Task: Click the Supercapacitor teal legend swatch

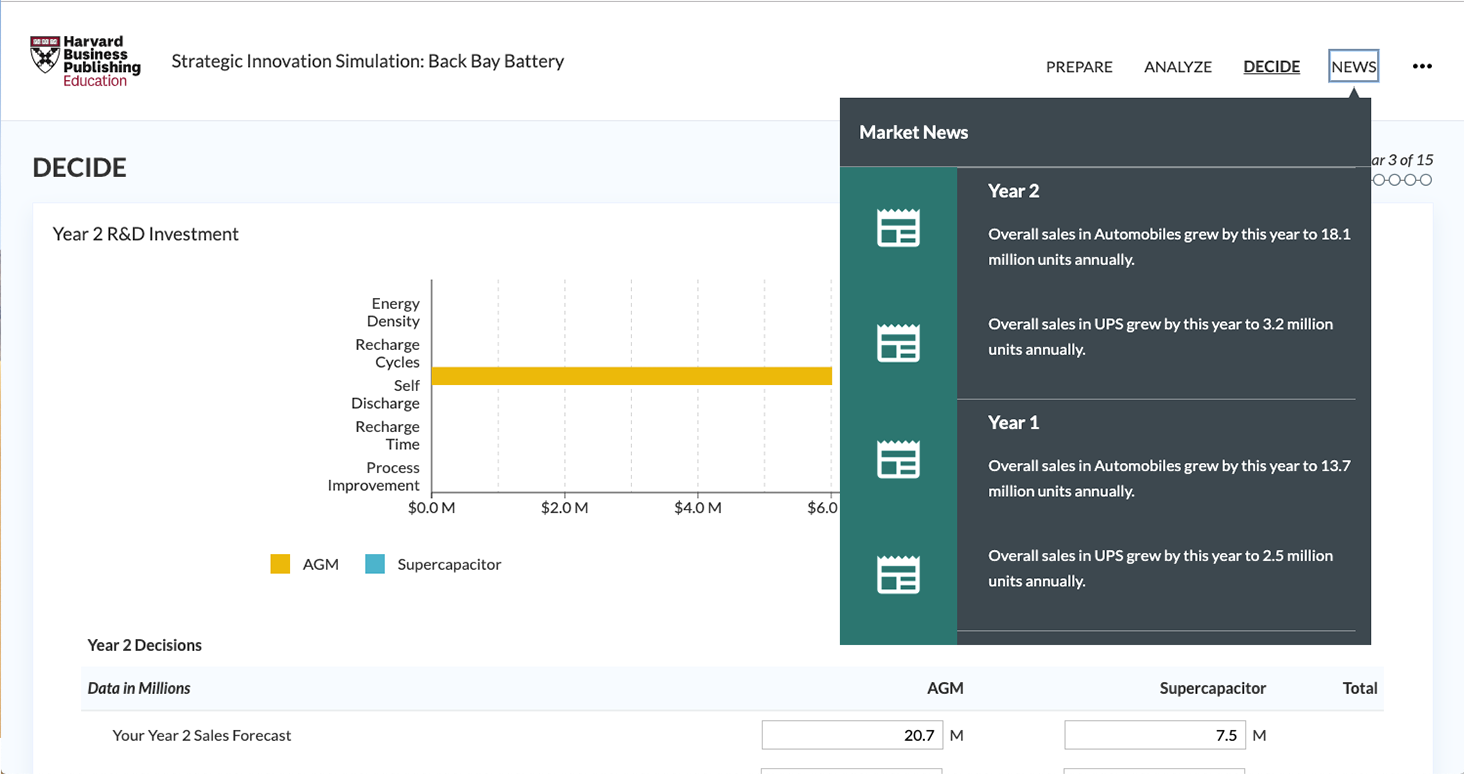Action: pyautogui.click(x=375, y=564)
